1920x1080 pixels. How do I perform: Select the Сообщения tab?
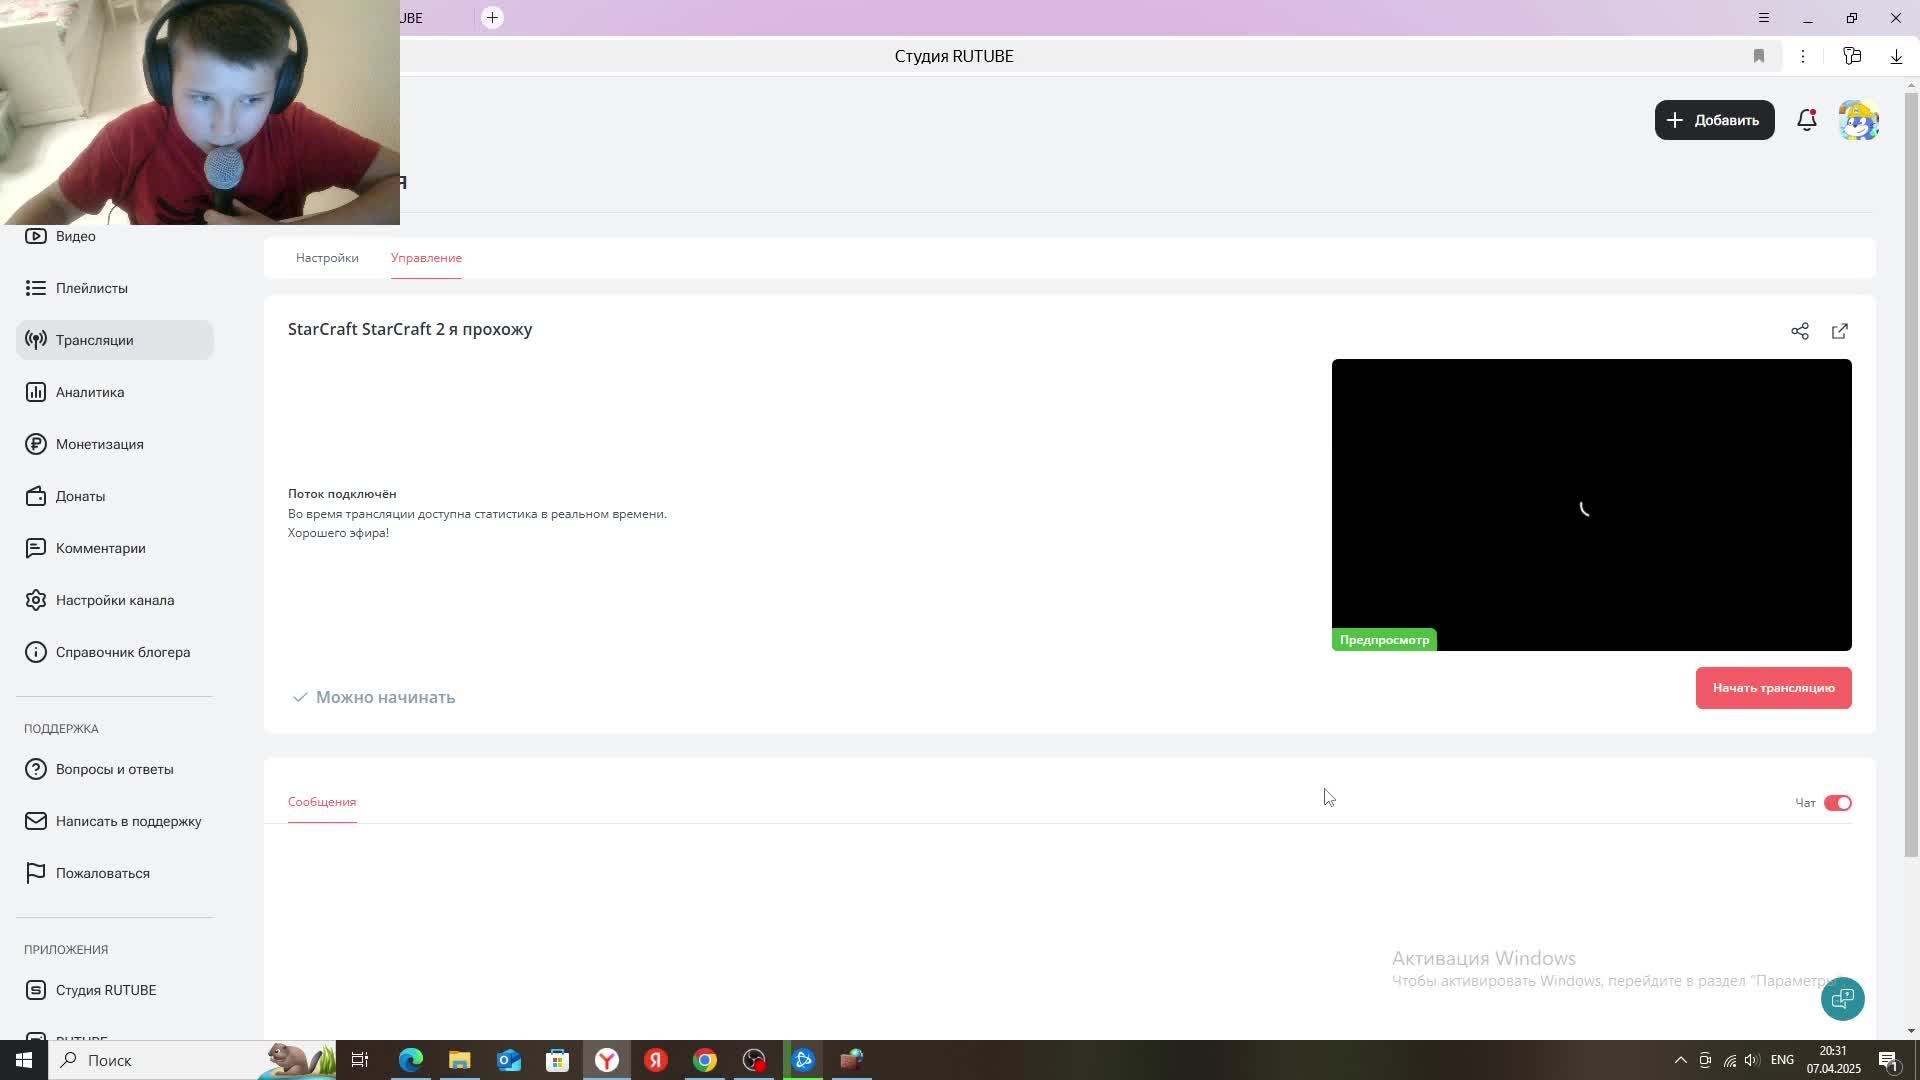click(x=322, y=802)
